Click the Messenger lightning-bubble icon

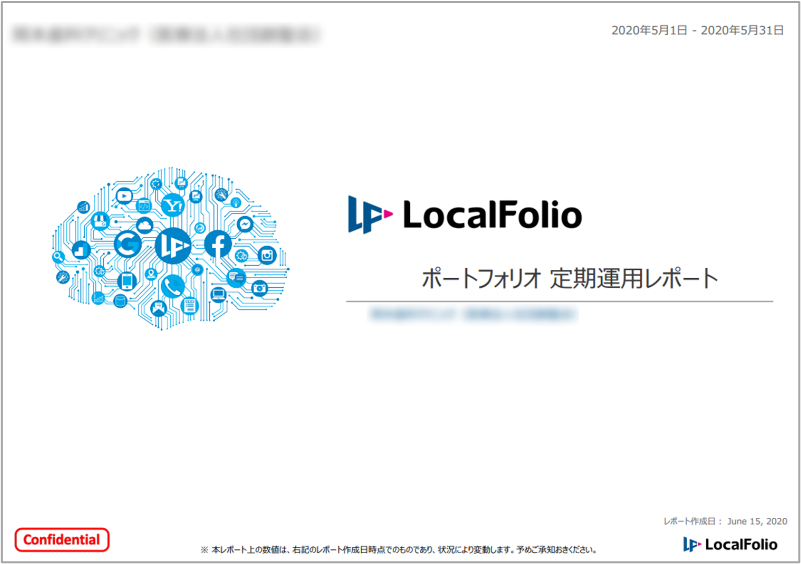[x=245, y=224]
